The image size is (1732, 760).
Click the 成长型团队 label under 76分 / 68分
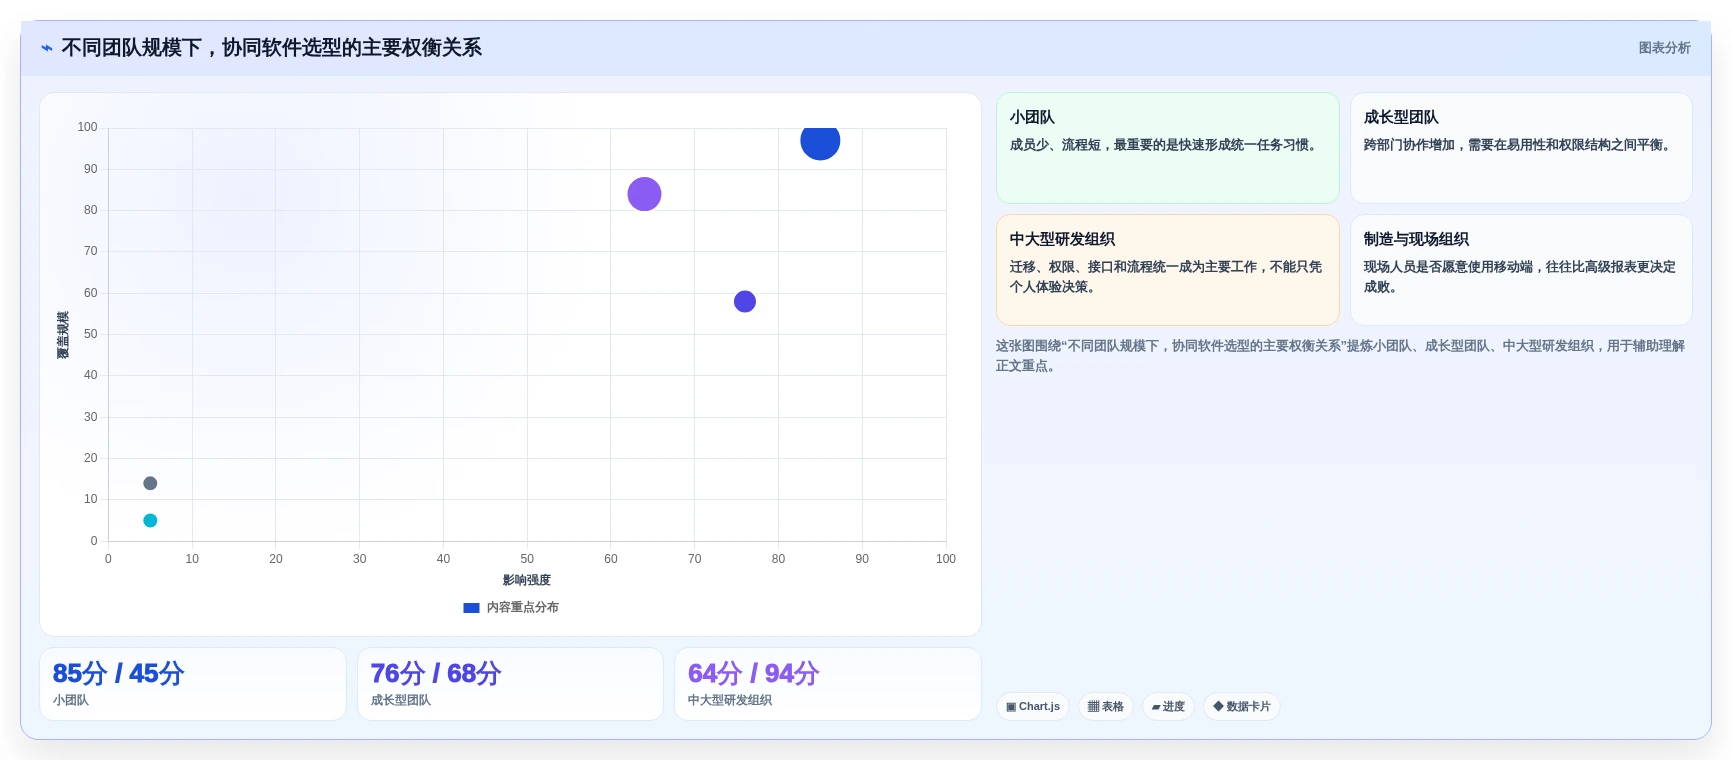[x=401, y=701]
